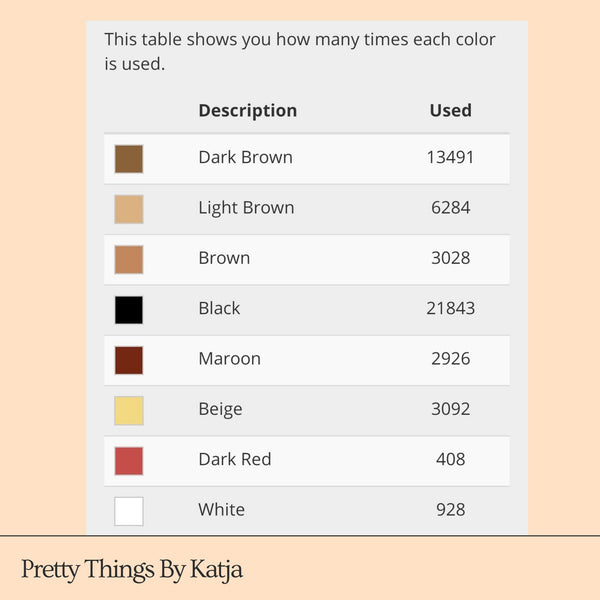Screen dimensions: 600x600
Task: Click the Dark Brown color swatch
Action: point(129,159)
